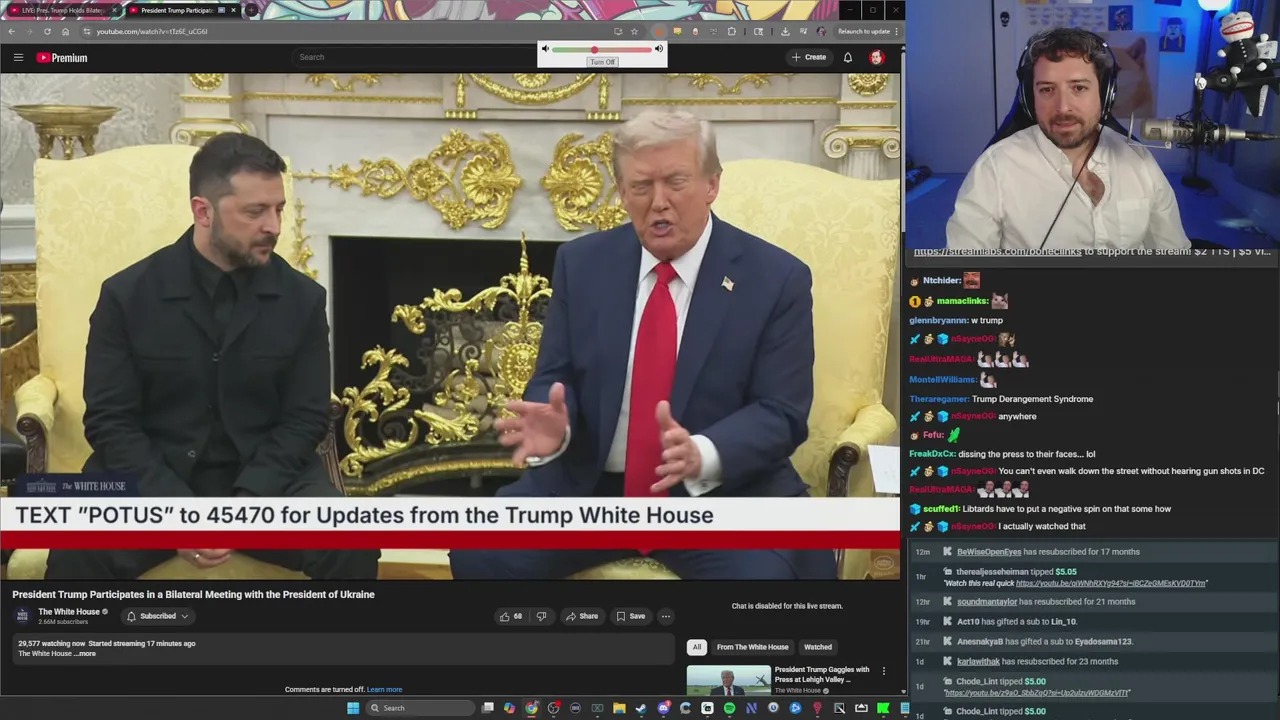
Task: Click the orange volume extension icon
Action: pyautogui.click(x=659, y=31)
